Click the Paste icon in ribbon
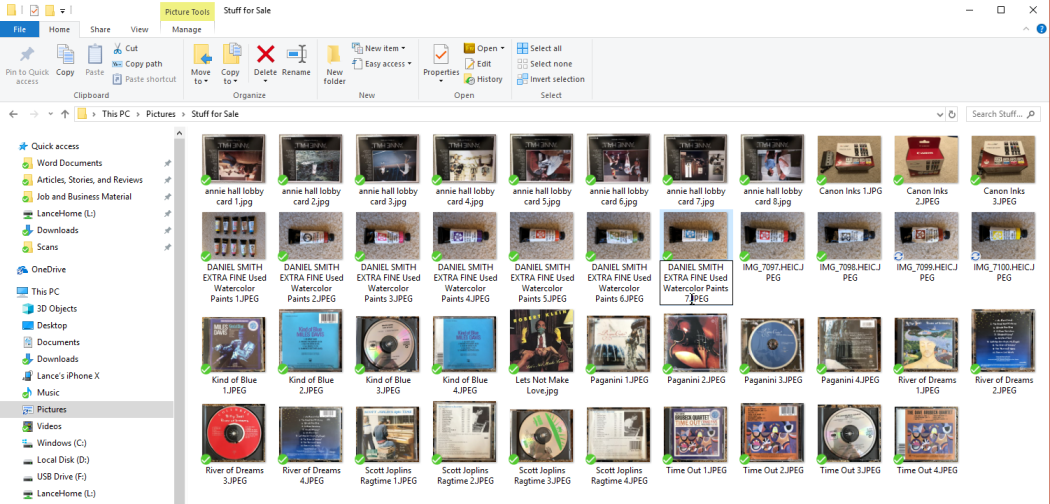 [94, 55]
